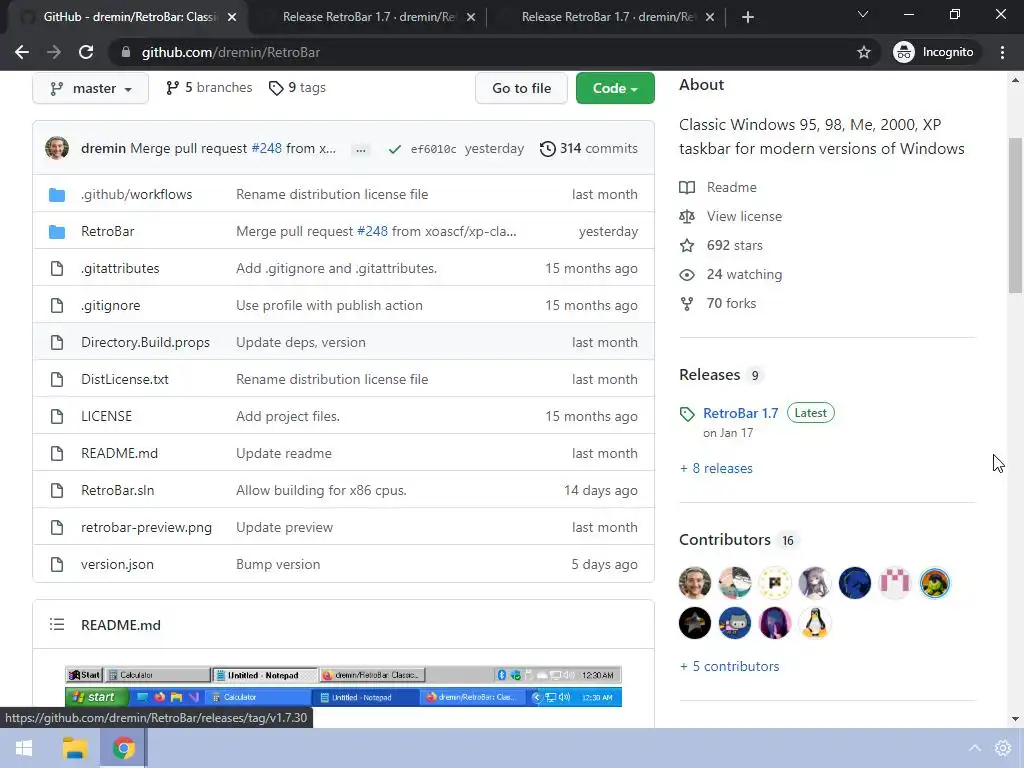This screenshot has width=1024, height=768.
Task: Open the tab search chevron
Action: [863, 14]
